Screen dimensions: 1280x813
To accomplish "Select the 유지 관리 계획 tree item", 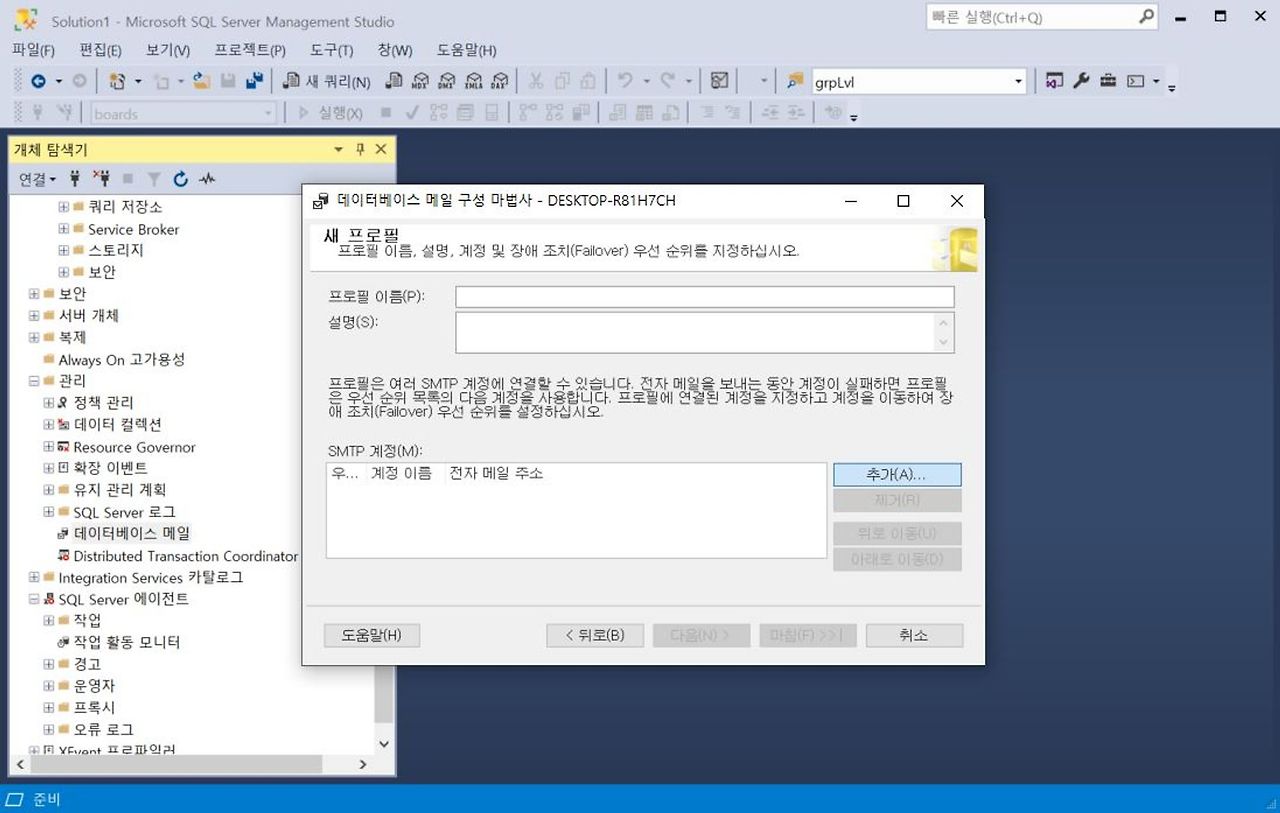I will pyautogui.click(x=120, y=490).
